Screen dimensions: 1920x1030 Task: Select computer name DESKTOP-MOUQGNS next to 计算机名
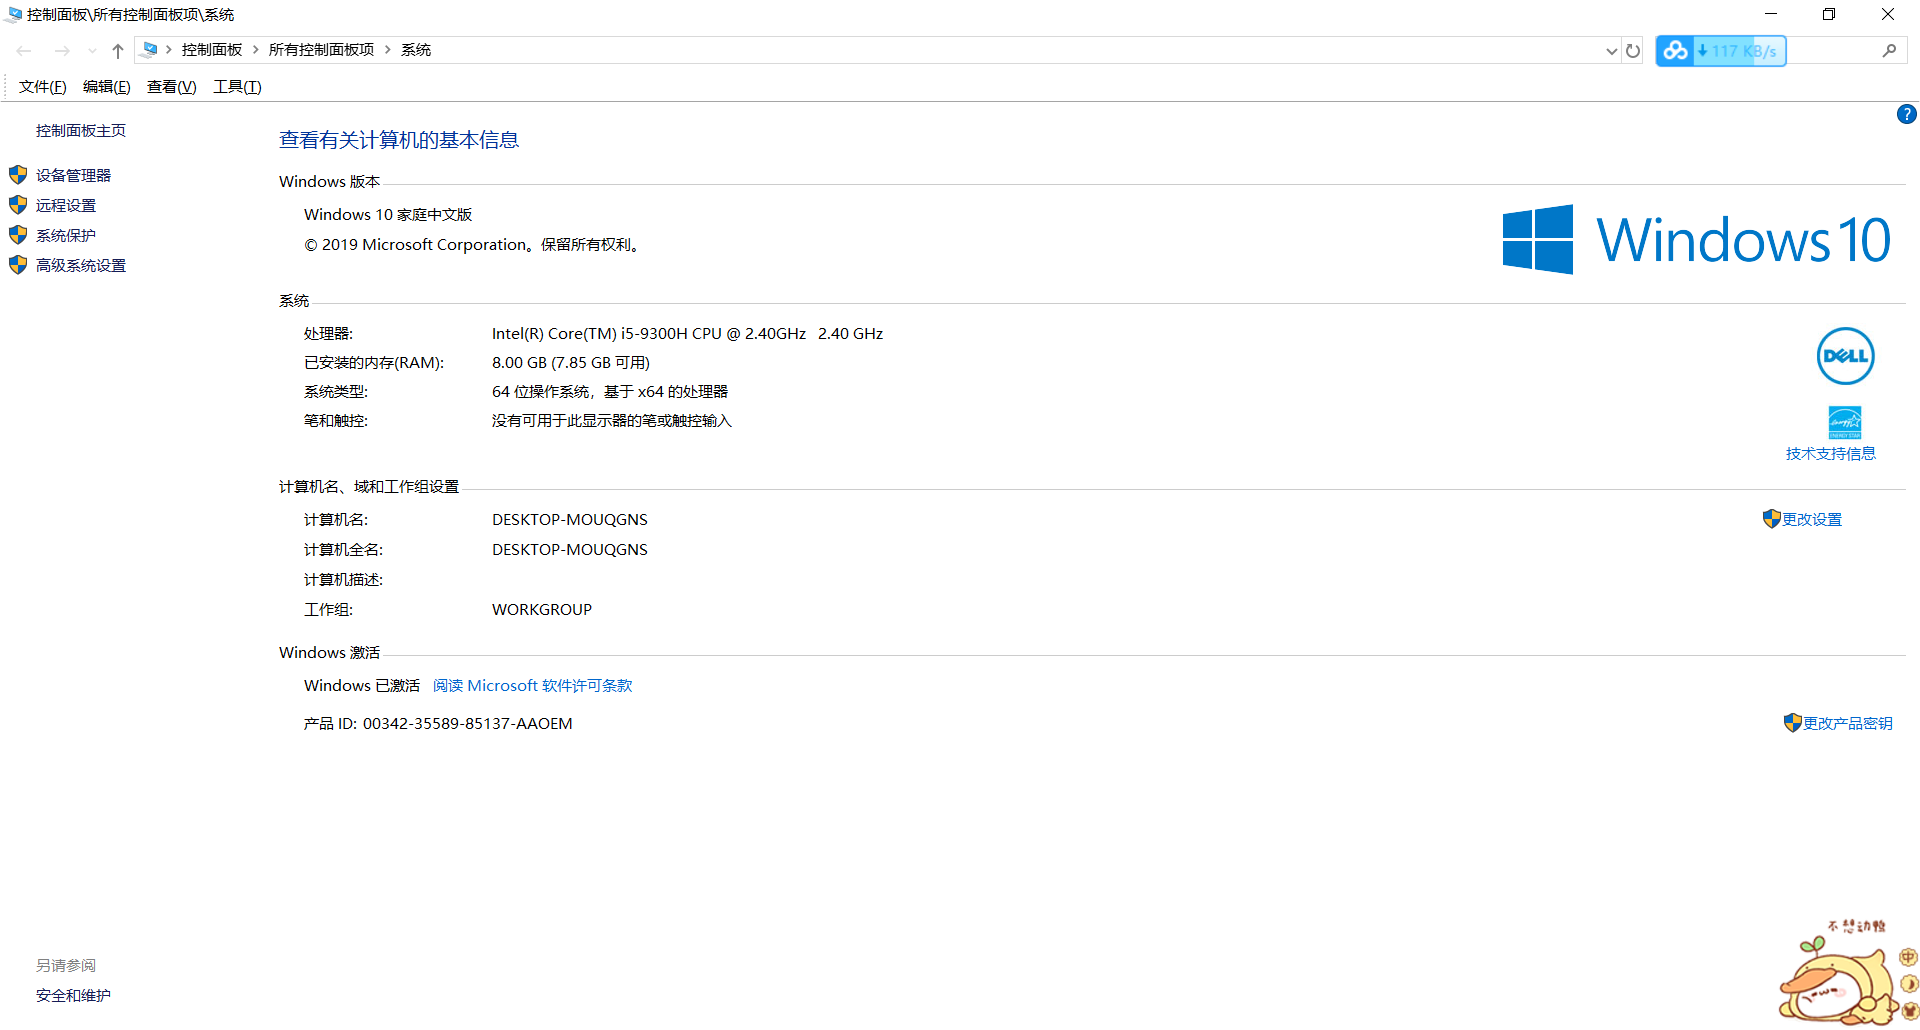pyautogui.click(x=570, y=520)
